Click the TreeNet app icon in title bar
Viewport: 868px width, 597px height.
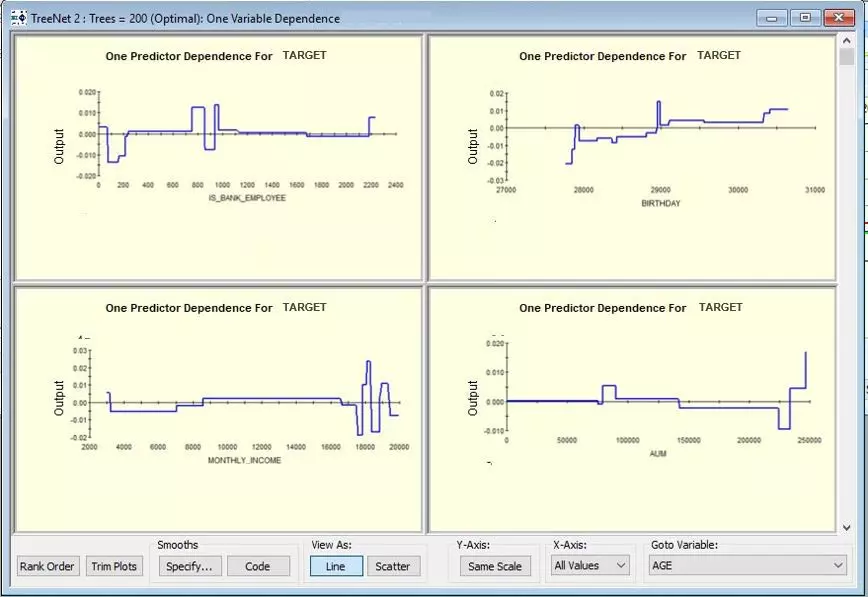[18, 18]
